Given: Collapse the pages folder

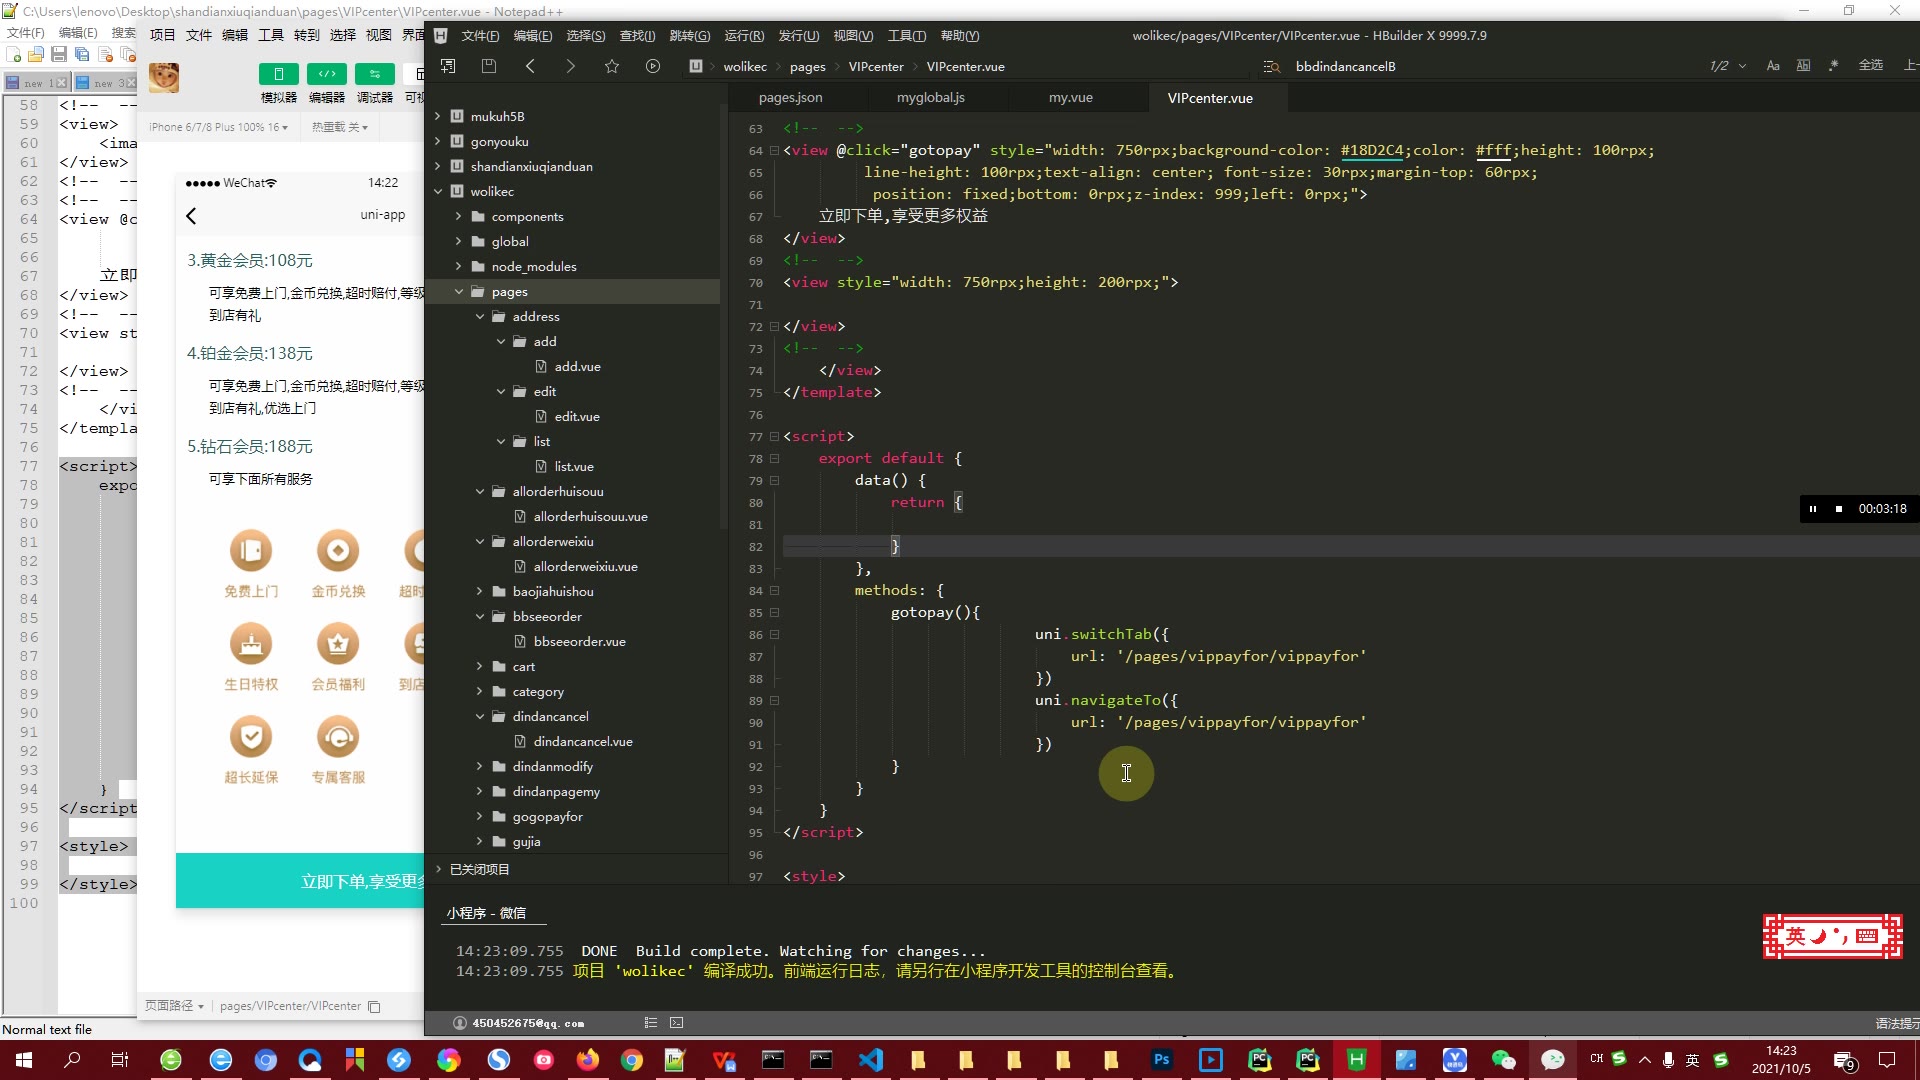Looking at the screenshot, I should coord(458,291).
